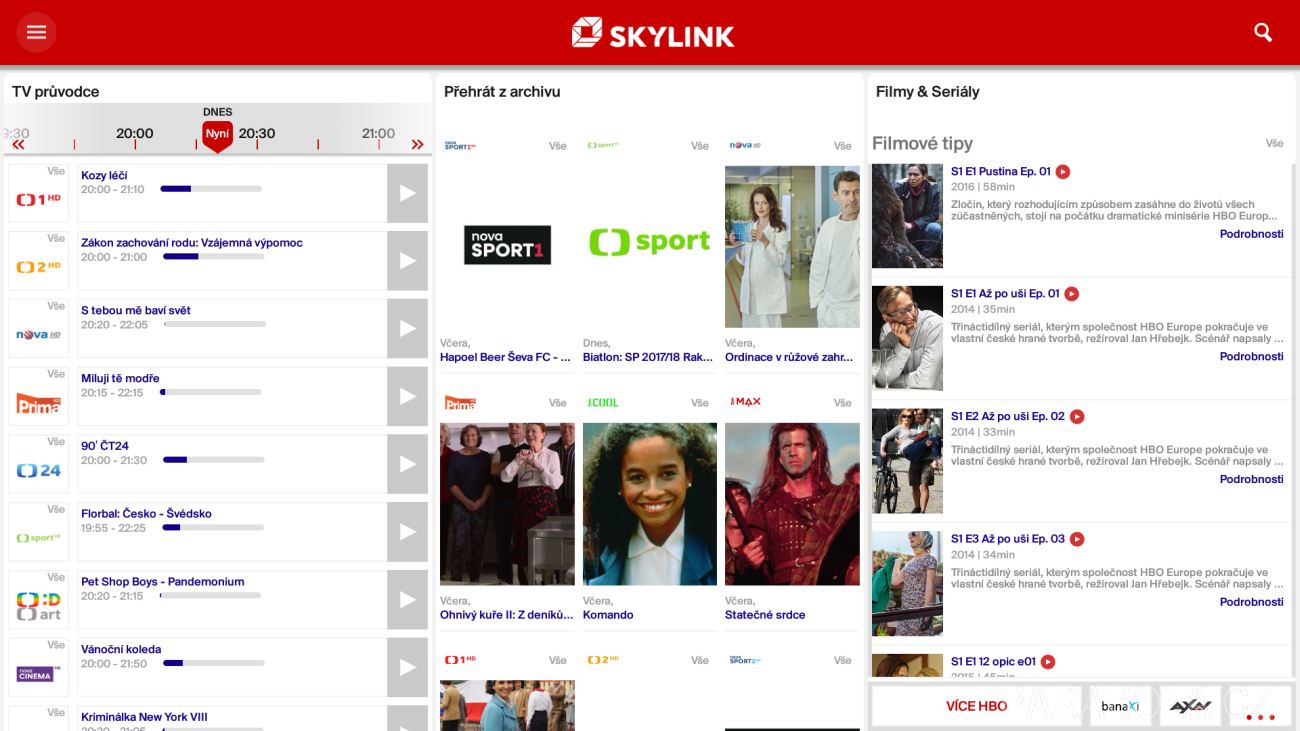Select ČT :D art channel logo in guide
1300x731 pixels.
tap(39, 606)
